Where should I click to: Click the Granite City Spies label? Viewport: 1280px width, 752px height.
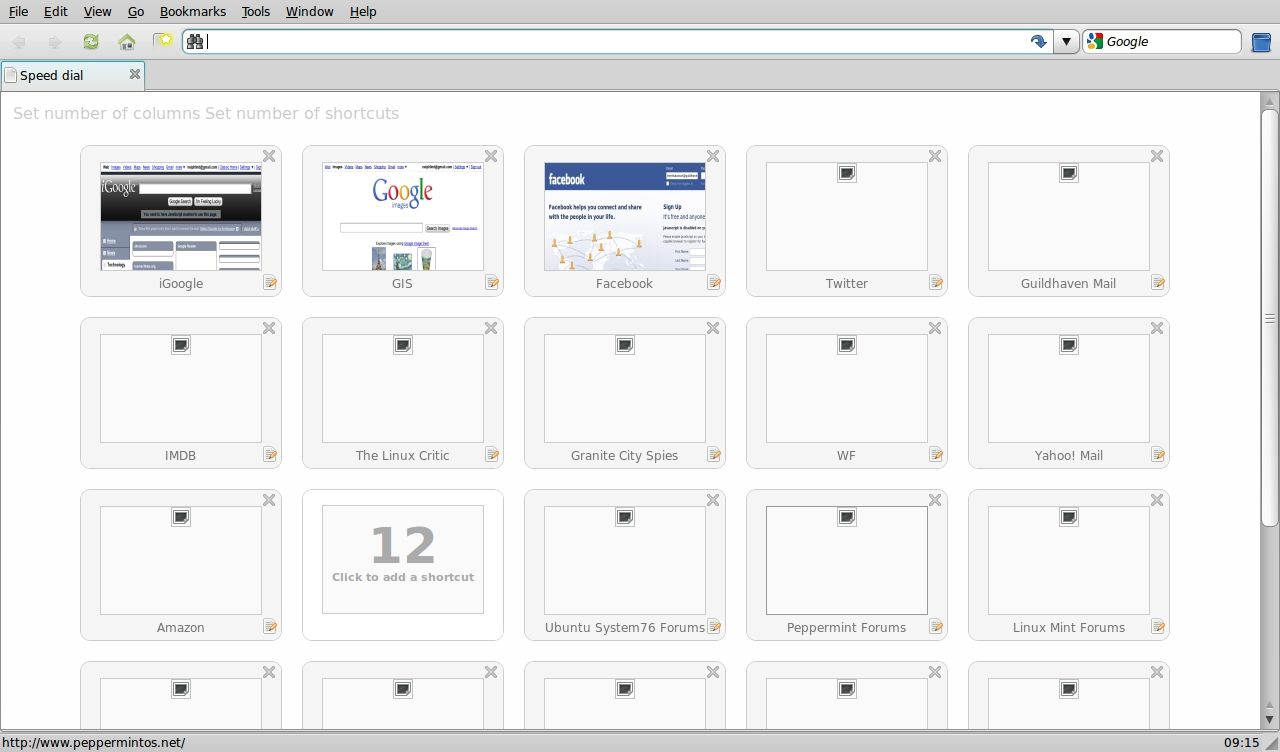624,455
